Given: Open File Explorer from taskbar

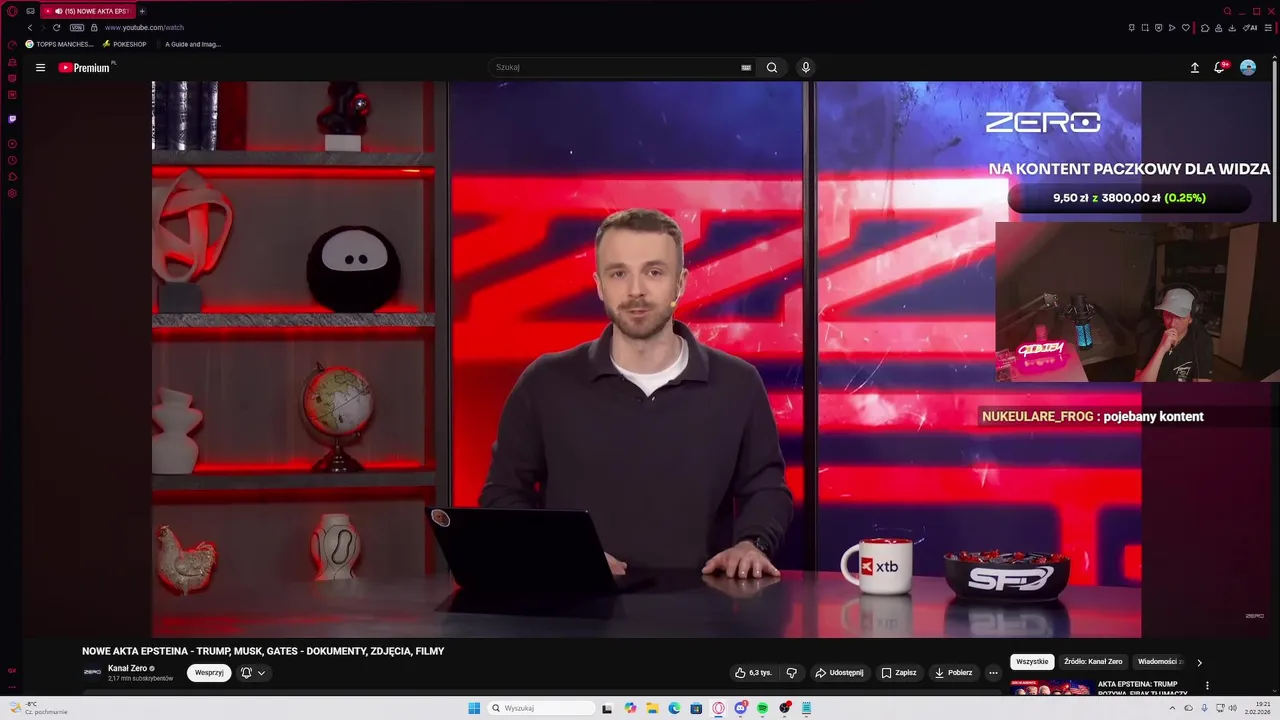Looking at the screenshot, I should [x=652, y=708].
